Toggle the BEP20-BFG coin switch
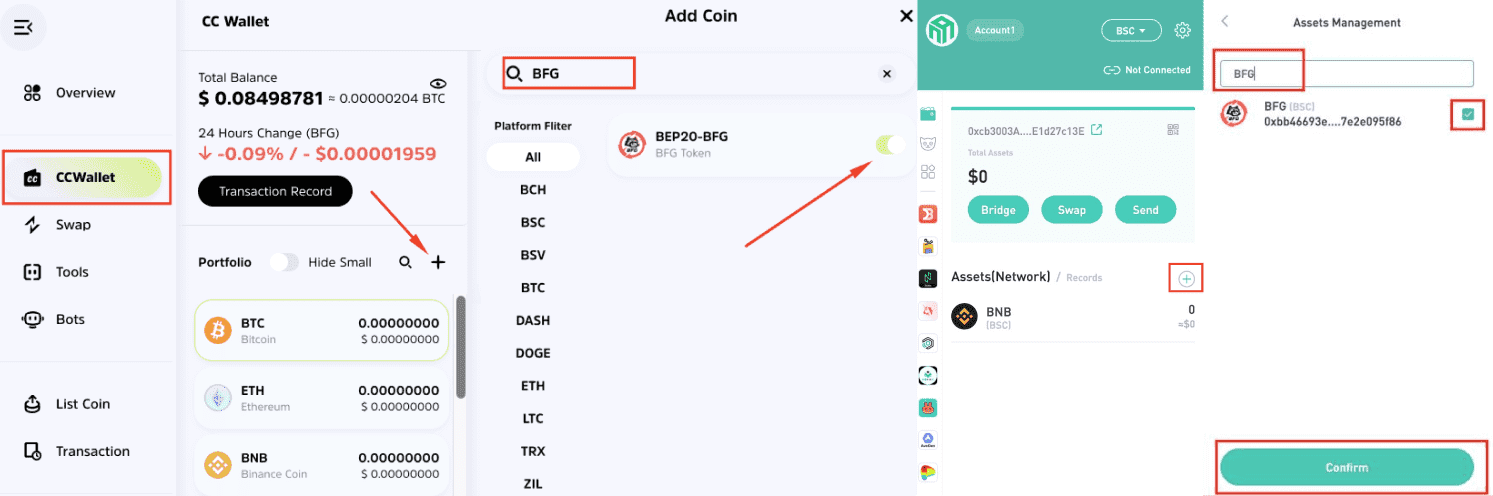The height and width of the screenshot is (496, 1493). click(x=889, y=145)
